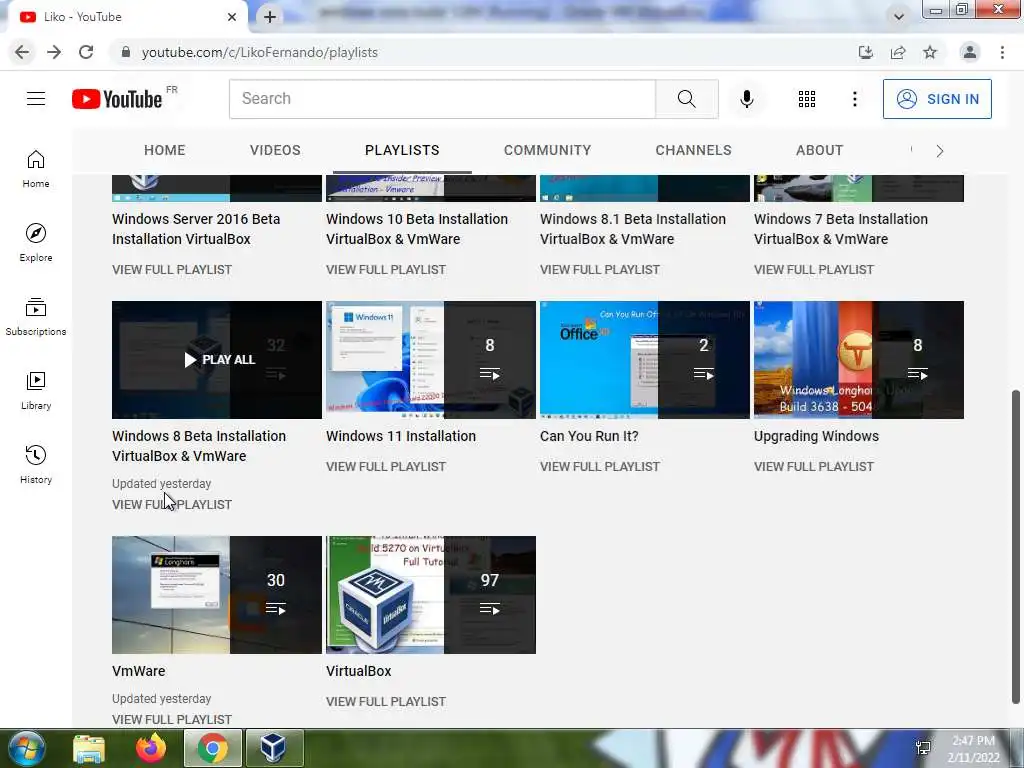This screenshot has width=1024, height=768.
Task: Go forward with the browser forward arrow
Action: click(54, 52)
